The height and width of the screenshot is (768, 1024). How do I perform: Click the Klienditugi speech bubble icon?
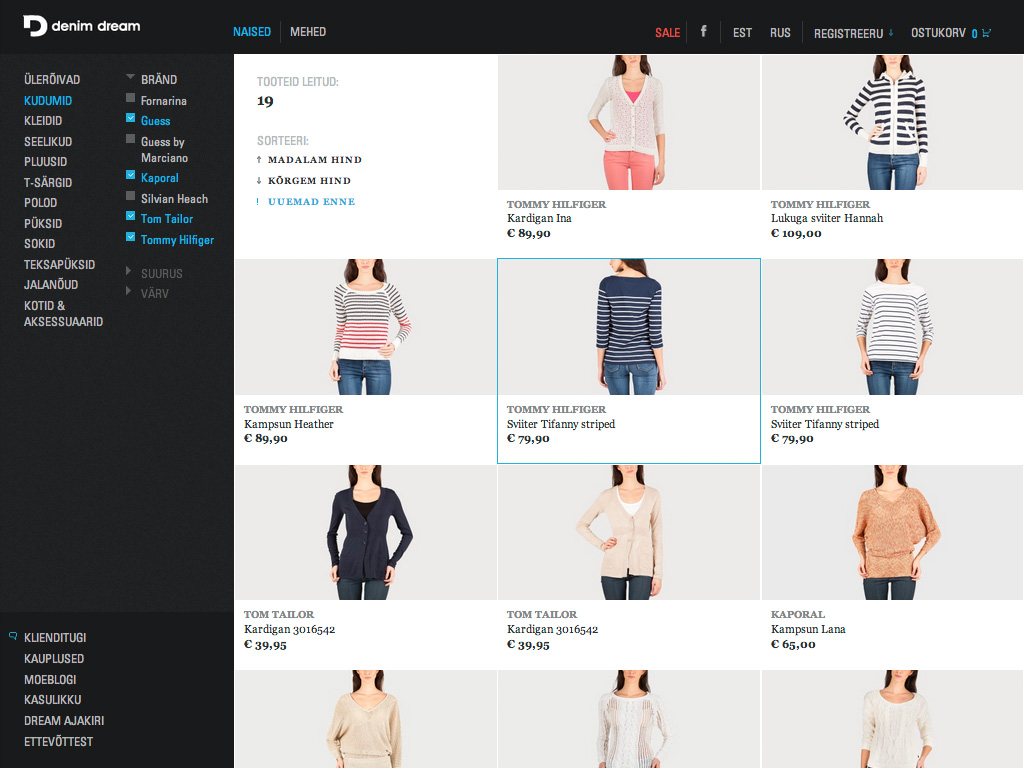pos(13,636)
